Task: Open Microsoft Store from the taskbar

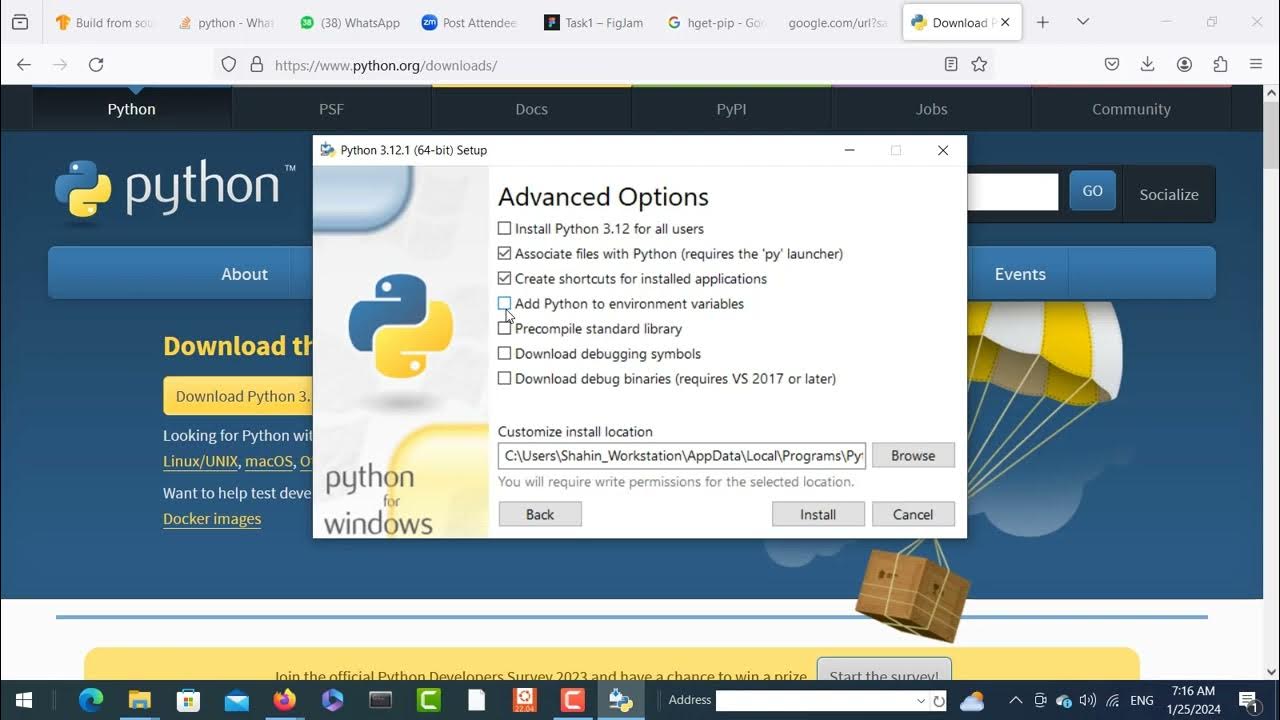Action: 188,700
